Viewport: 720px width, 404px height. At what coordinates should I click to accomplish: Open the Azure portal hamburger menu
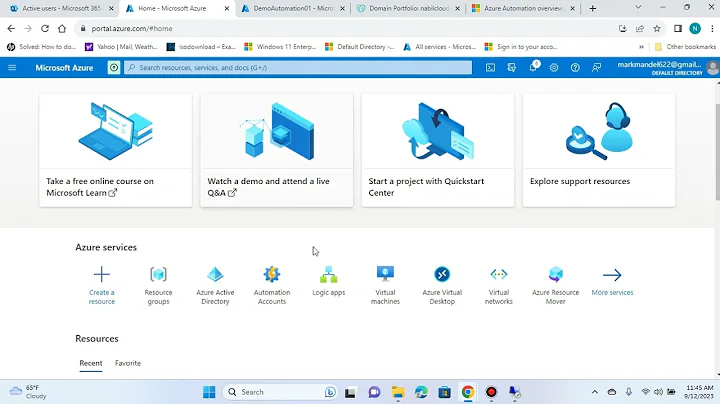pos(12,67)
